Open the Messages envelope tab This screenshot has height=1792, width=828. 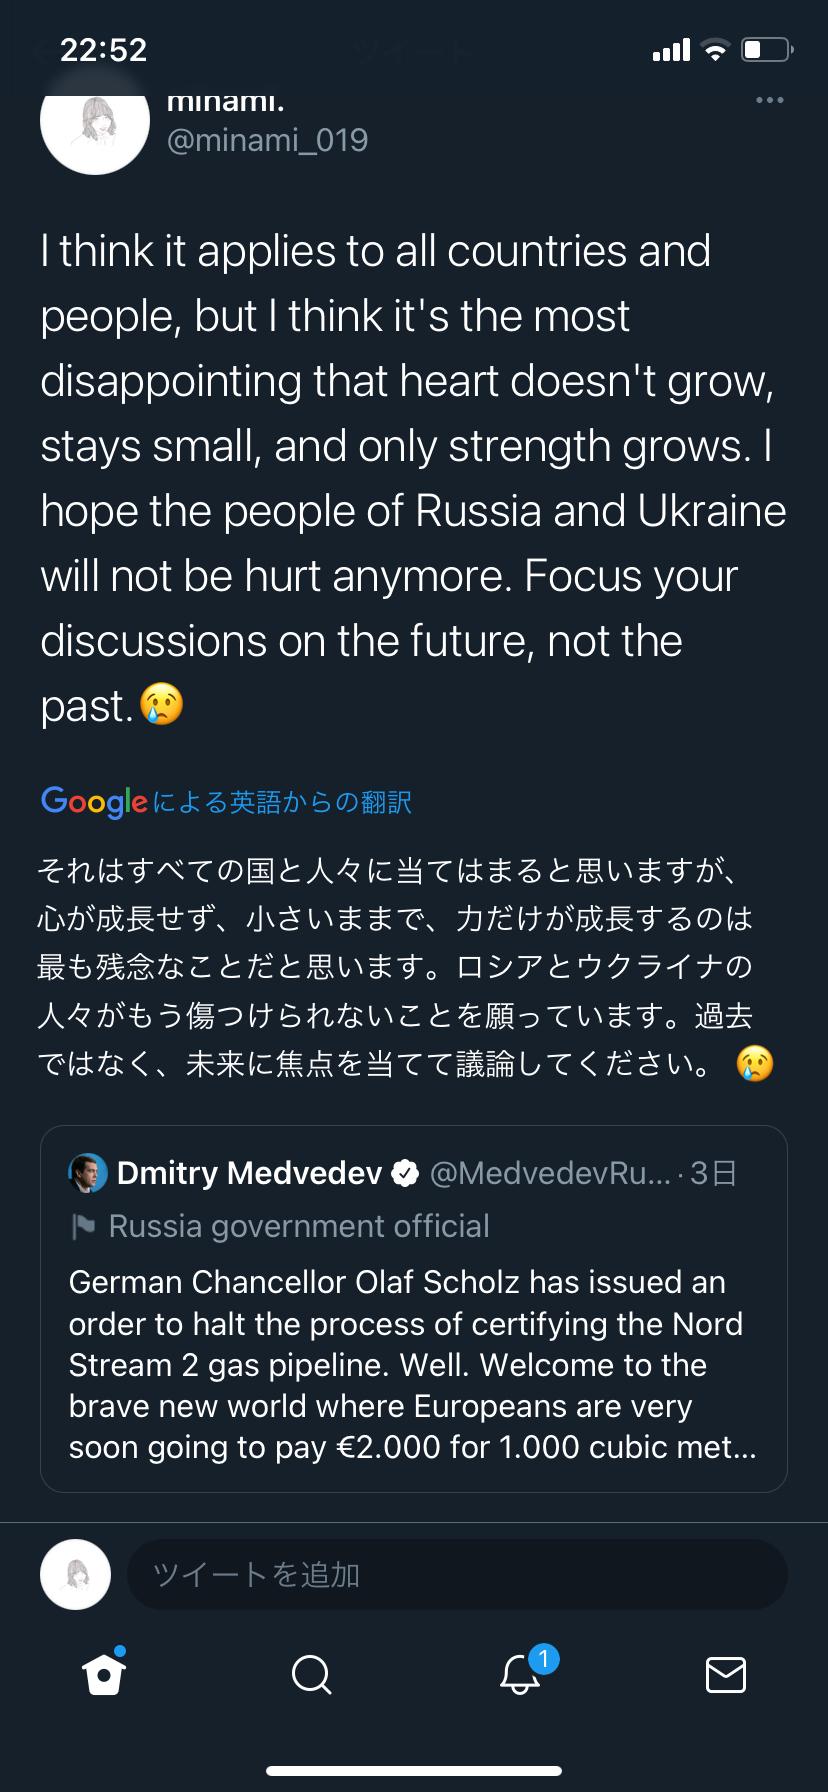click(725, 1674)
